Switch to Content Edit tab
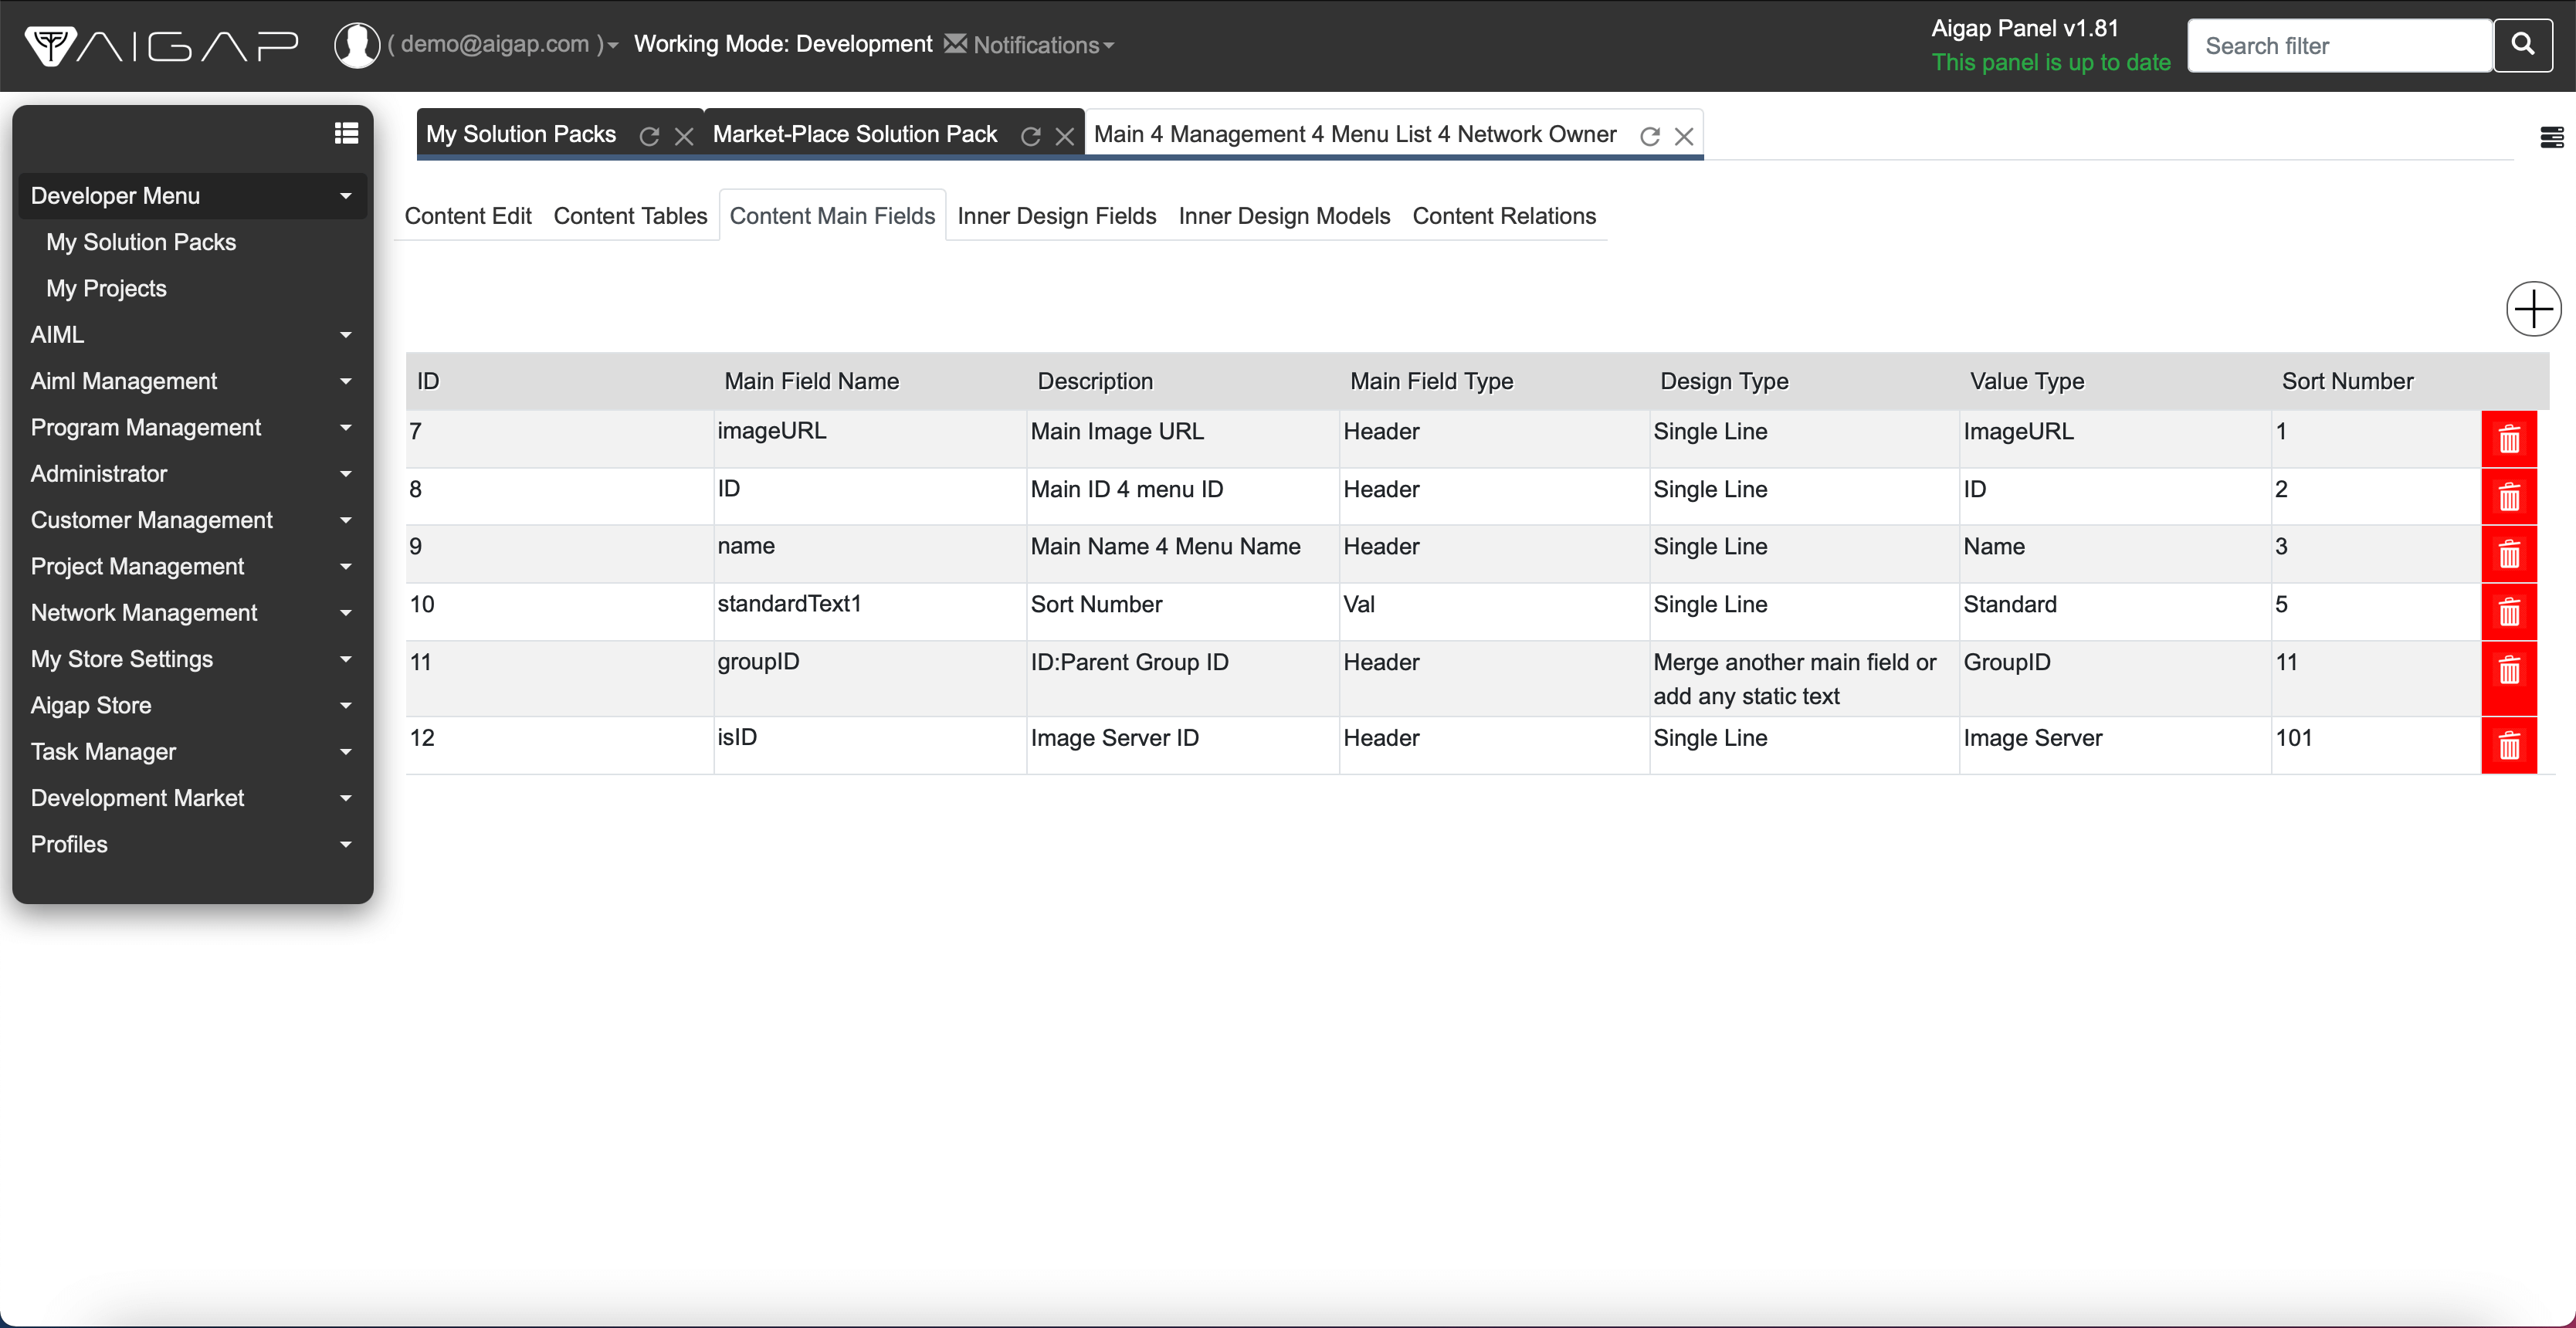This screenshot has width=2576, height=1328. pos(467,216)
